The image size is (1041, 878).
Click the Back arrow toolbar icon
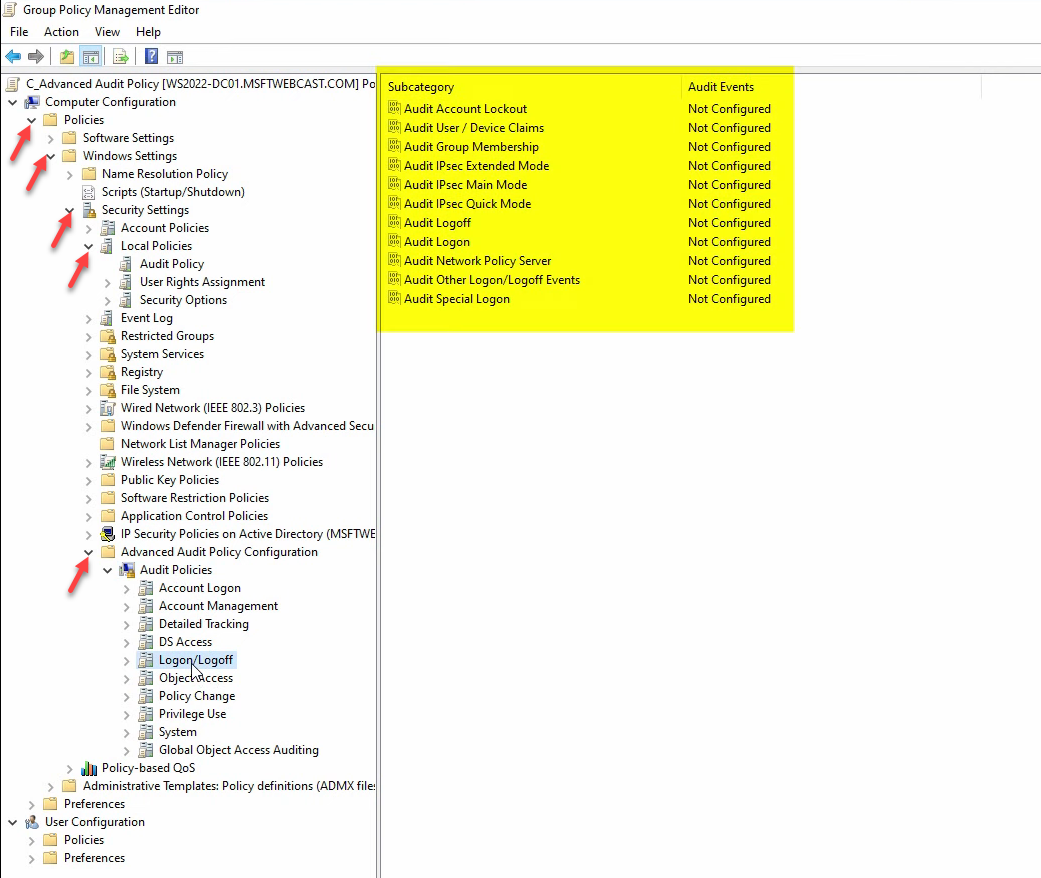tap(13, 56)
